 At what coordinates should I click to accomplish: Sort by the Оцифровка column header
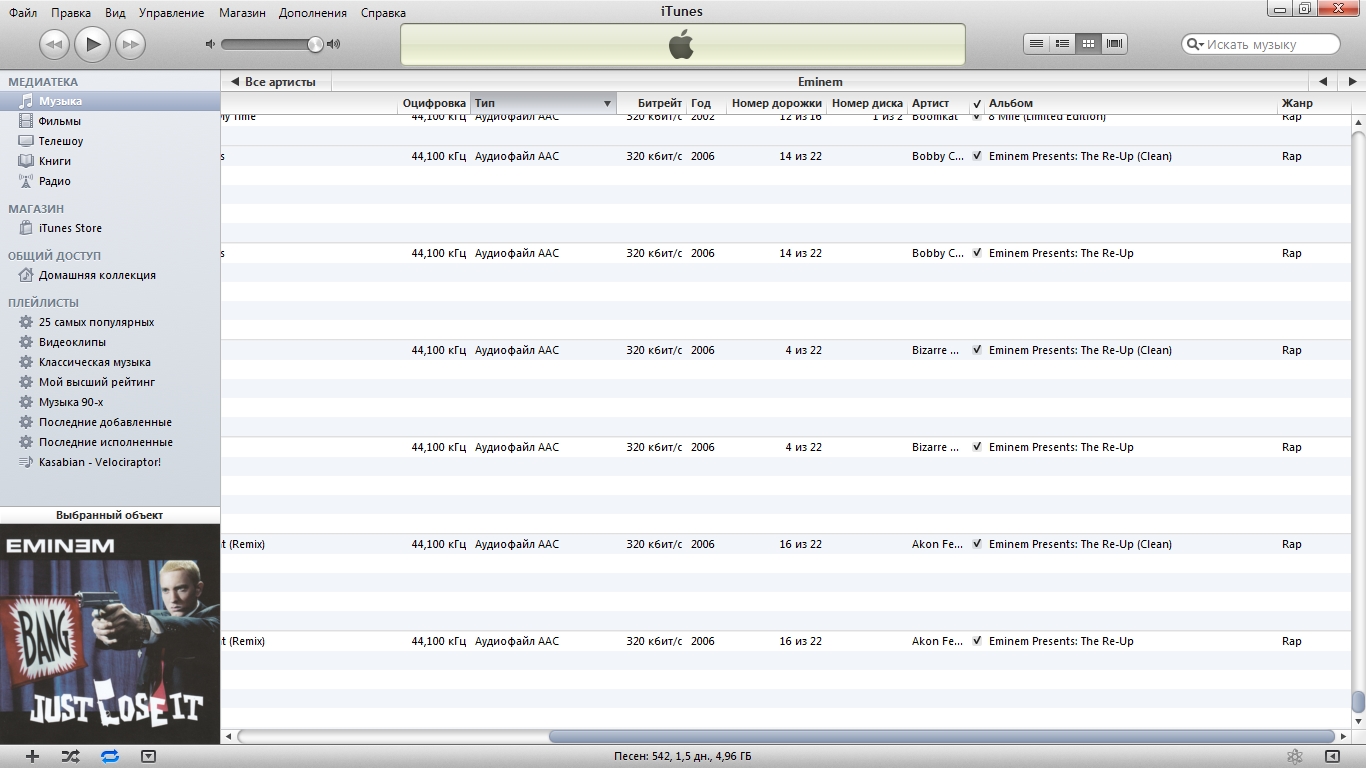point(434,103)
